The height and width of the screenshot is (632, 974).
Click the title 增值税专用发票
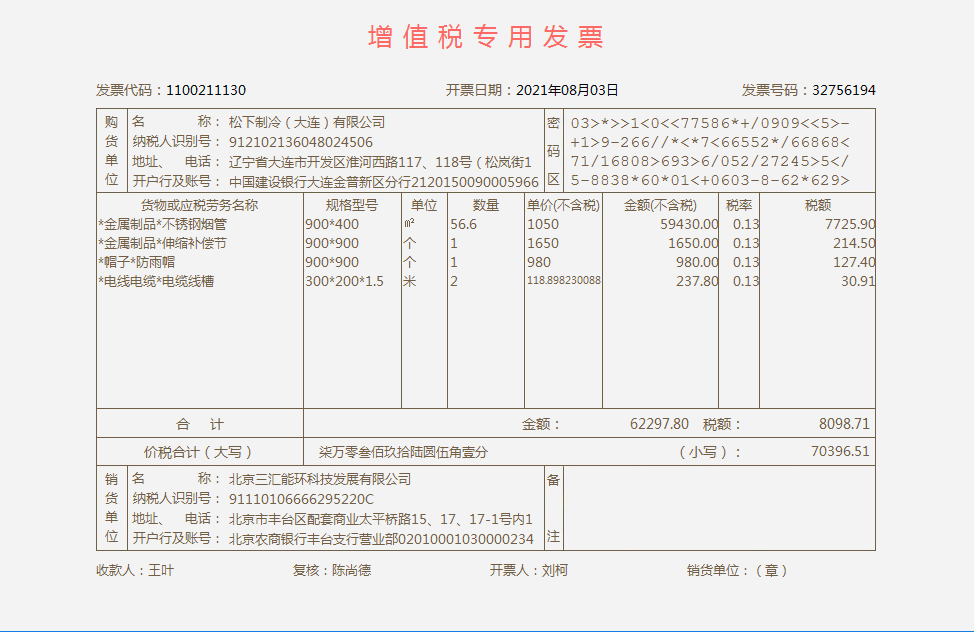(486, 37)
